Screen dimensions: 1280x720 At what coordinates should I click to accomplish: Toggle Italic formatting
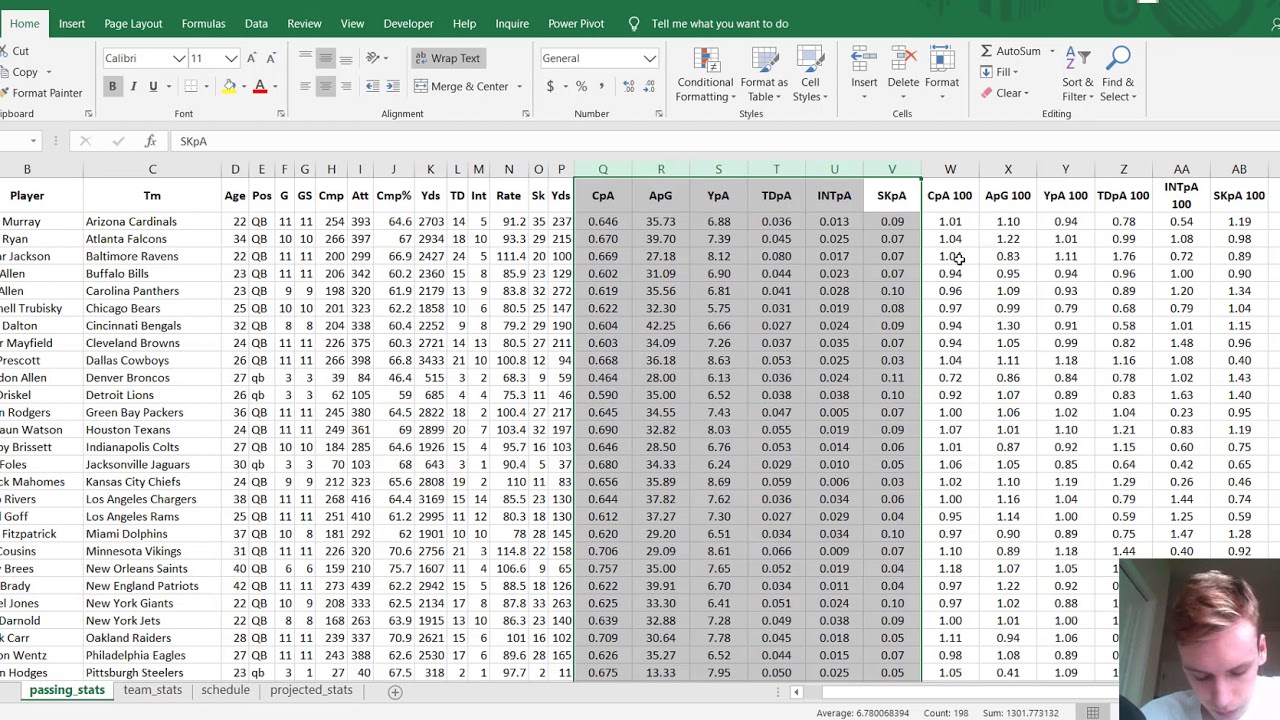tap(133, 87)
